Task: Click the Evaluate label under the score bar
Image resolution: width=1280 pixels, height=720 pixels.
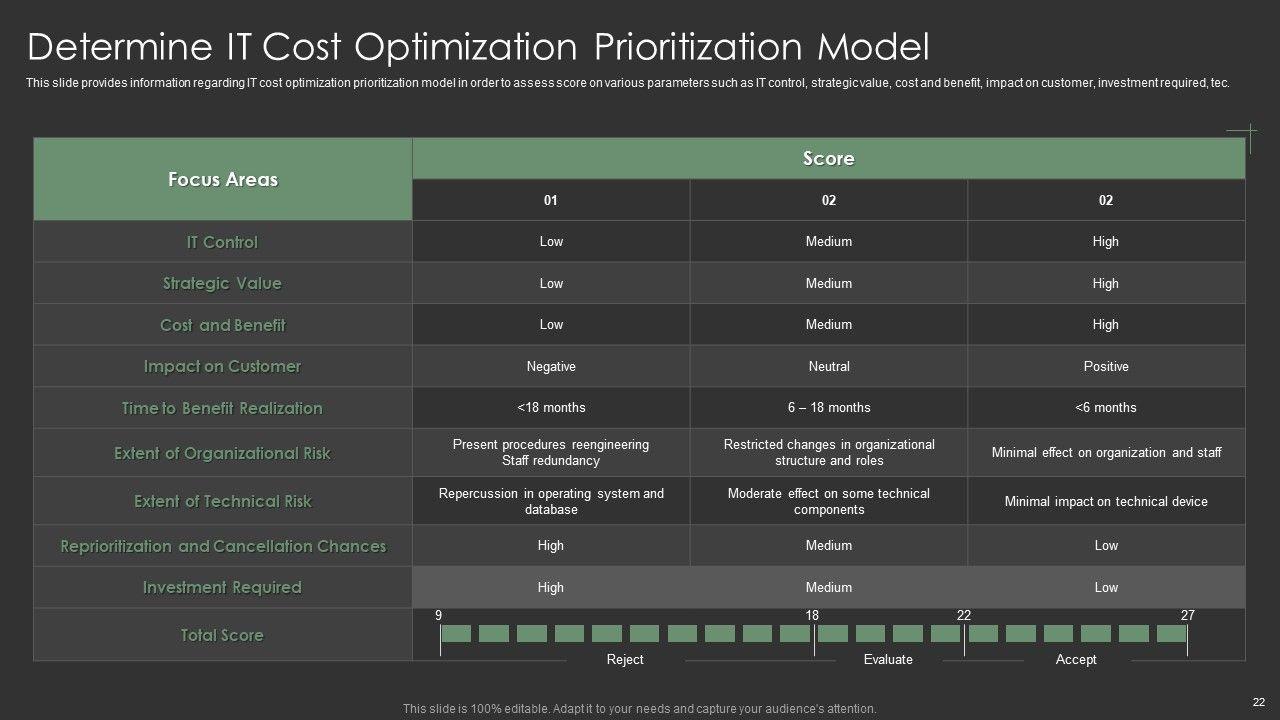Action: point(888,660)
